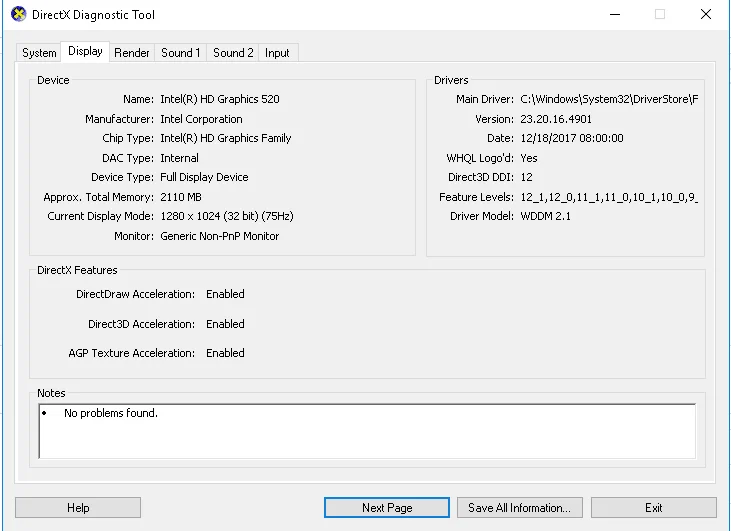The width and height of the screenshot is (731, 531).
Task: Close the DirectX Diagnostic Tool window
Action: tap(706, 14)
